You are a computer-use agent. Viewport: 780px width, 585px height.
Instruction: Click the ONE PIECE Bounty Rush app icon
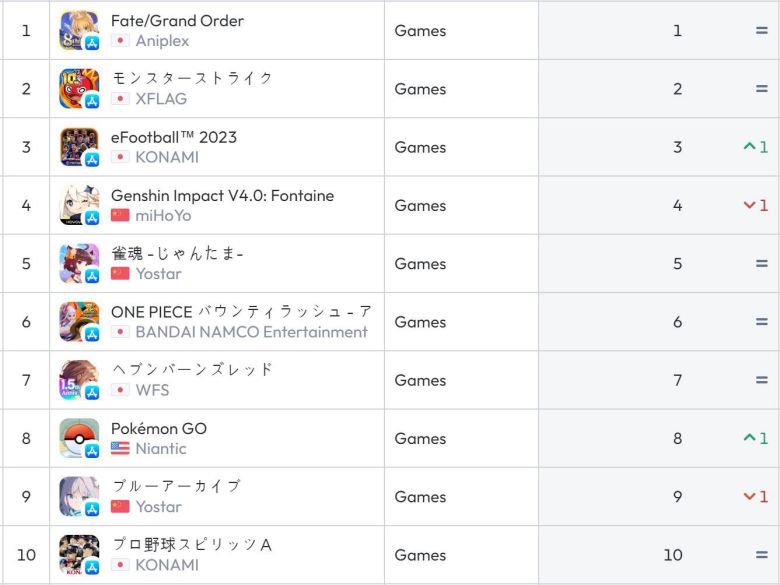pyautogui.click(x=79, y=322)
